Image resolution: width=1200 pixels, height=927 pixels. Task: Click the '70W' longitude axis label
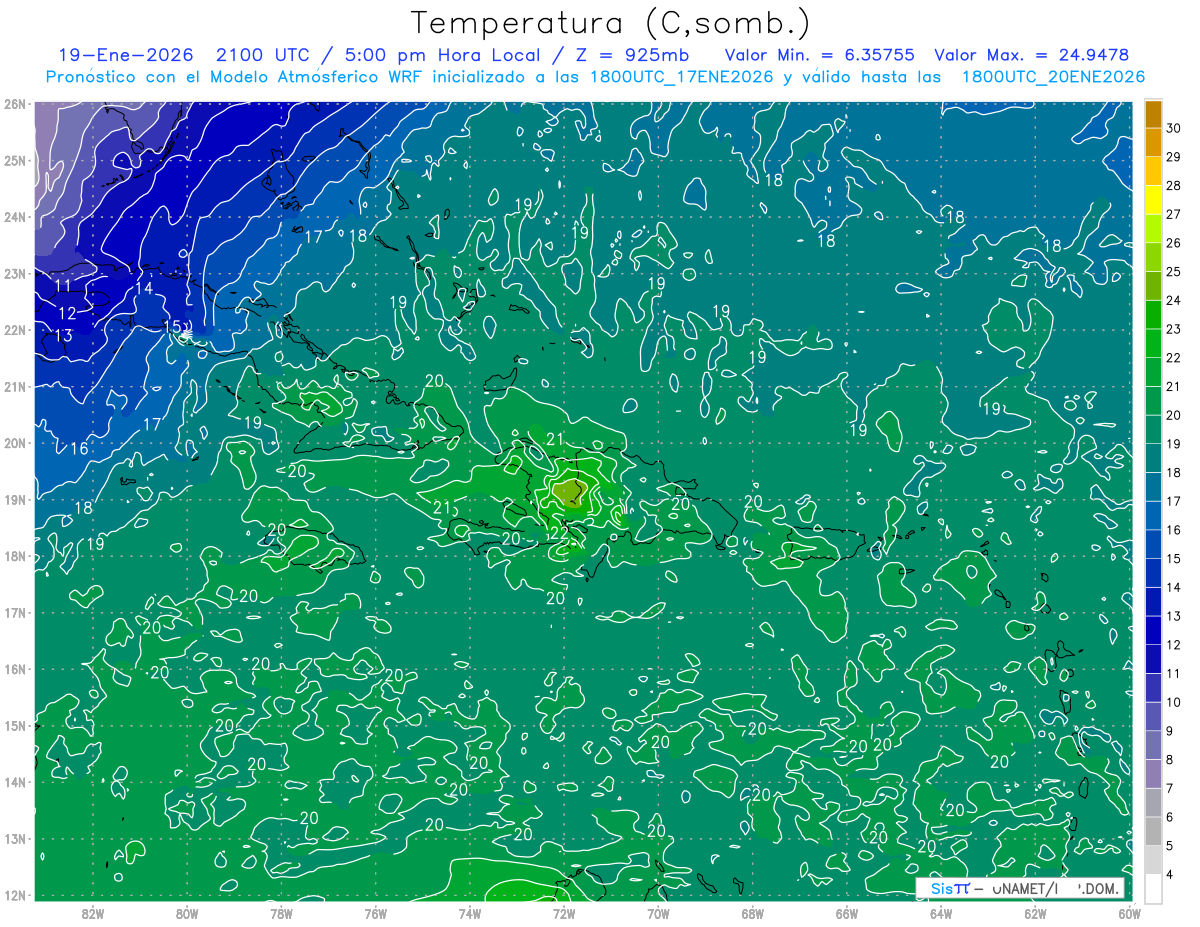tap(658, 913)
